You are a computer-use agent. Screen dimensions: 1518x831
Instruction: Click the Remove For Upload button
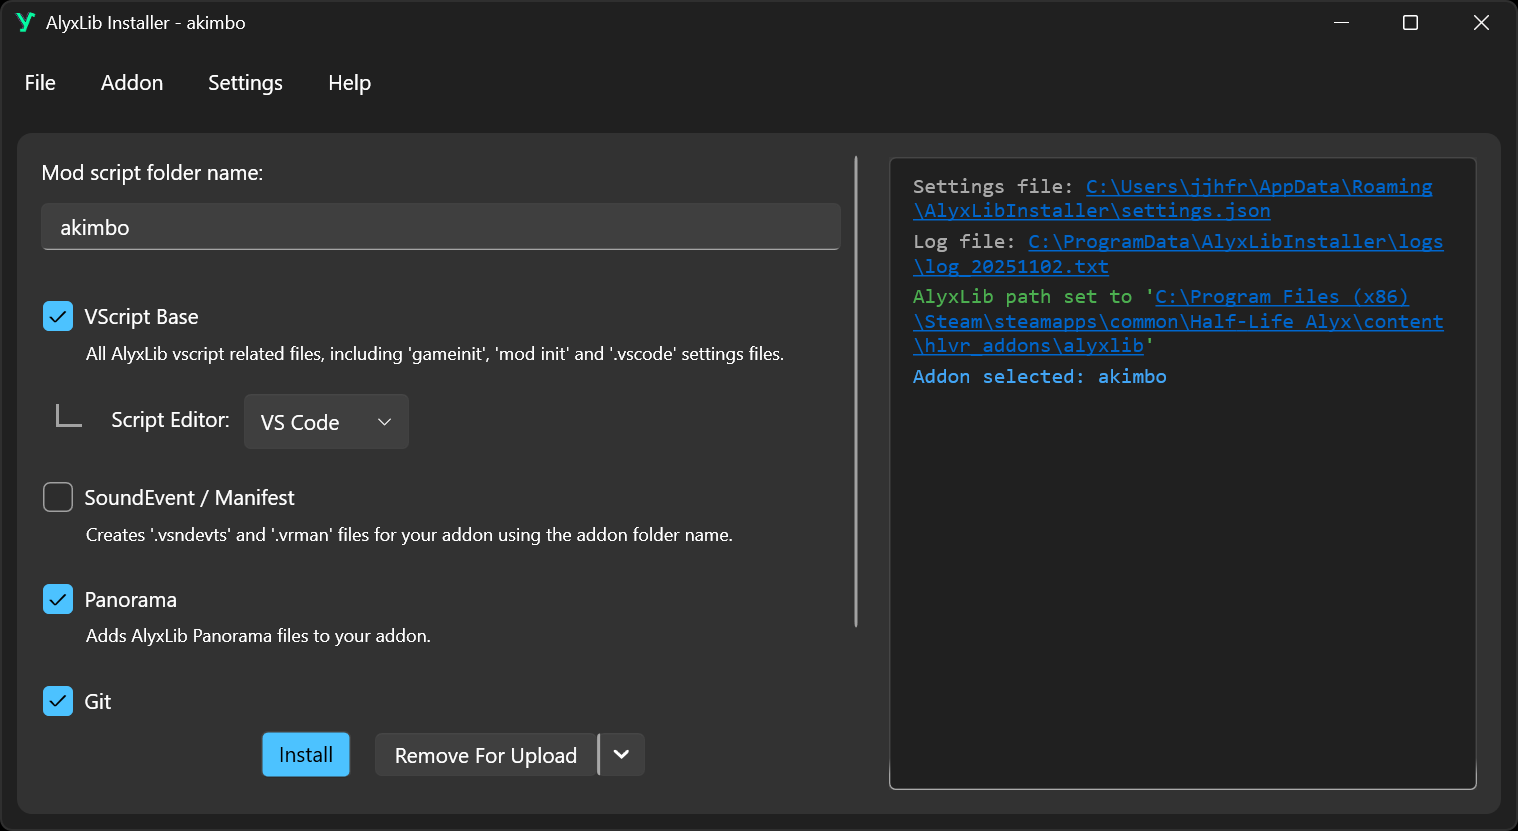point(485,755)
